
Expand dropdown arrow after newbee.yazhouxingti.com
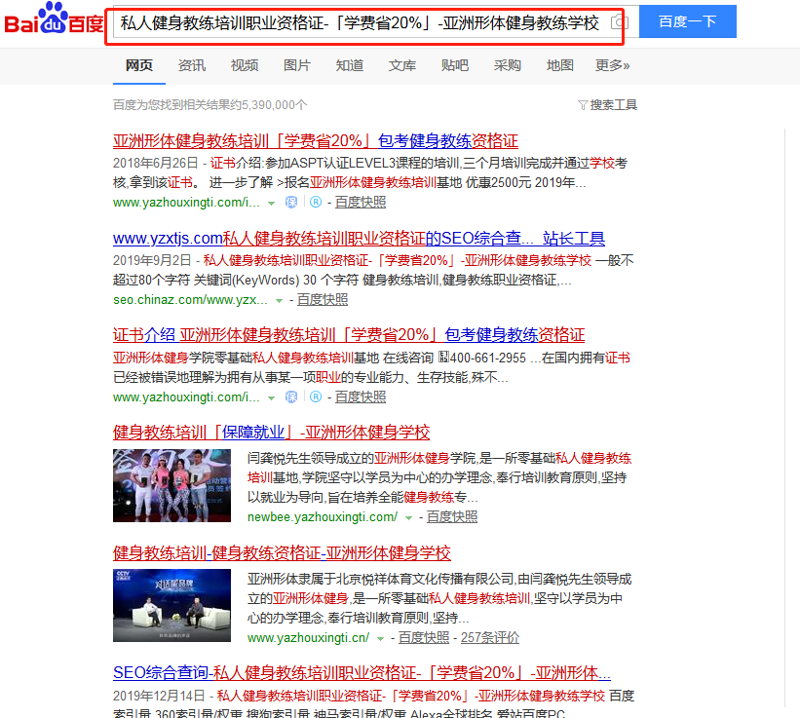click(x=409, y=517)
